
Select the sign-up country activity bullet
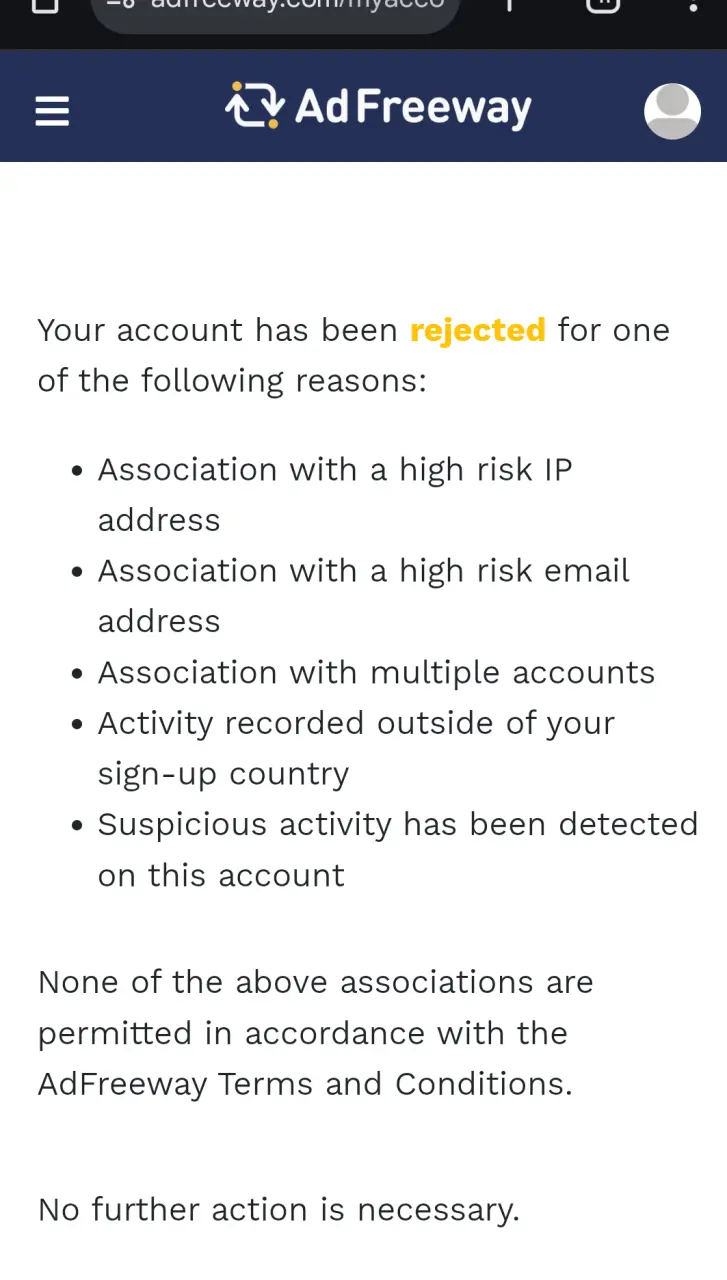click(356, 748)
